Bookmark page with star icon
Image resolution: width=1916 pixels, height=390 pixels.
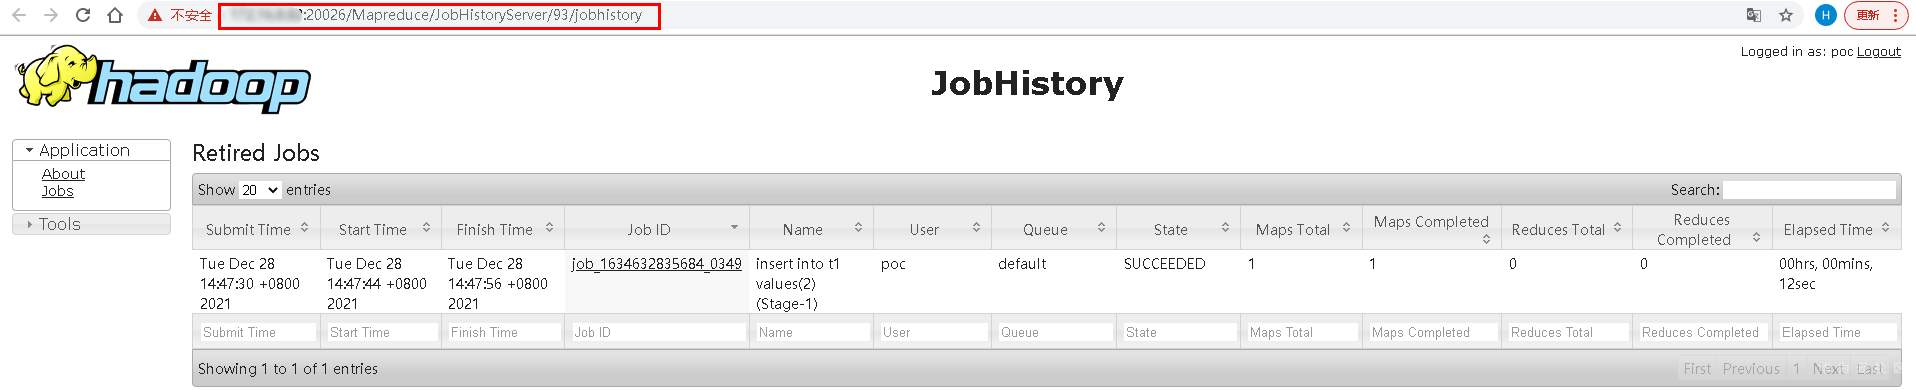coord(1786,15)
